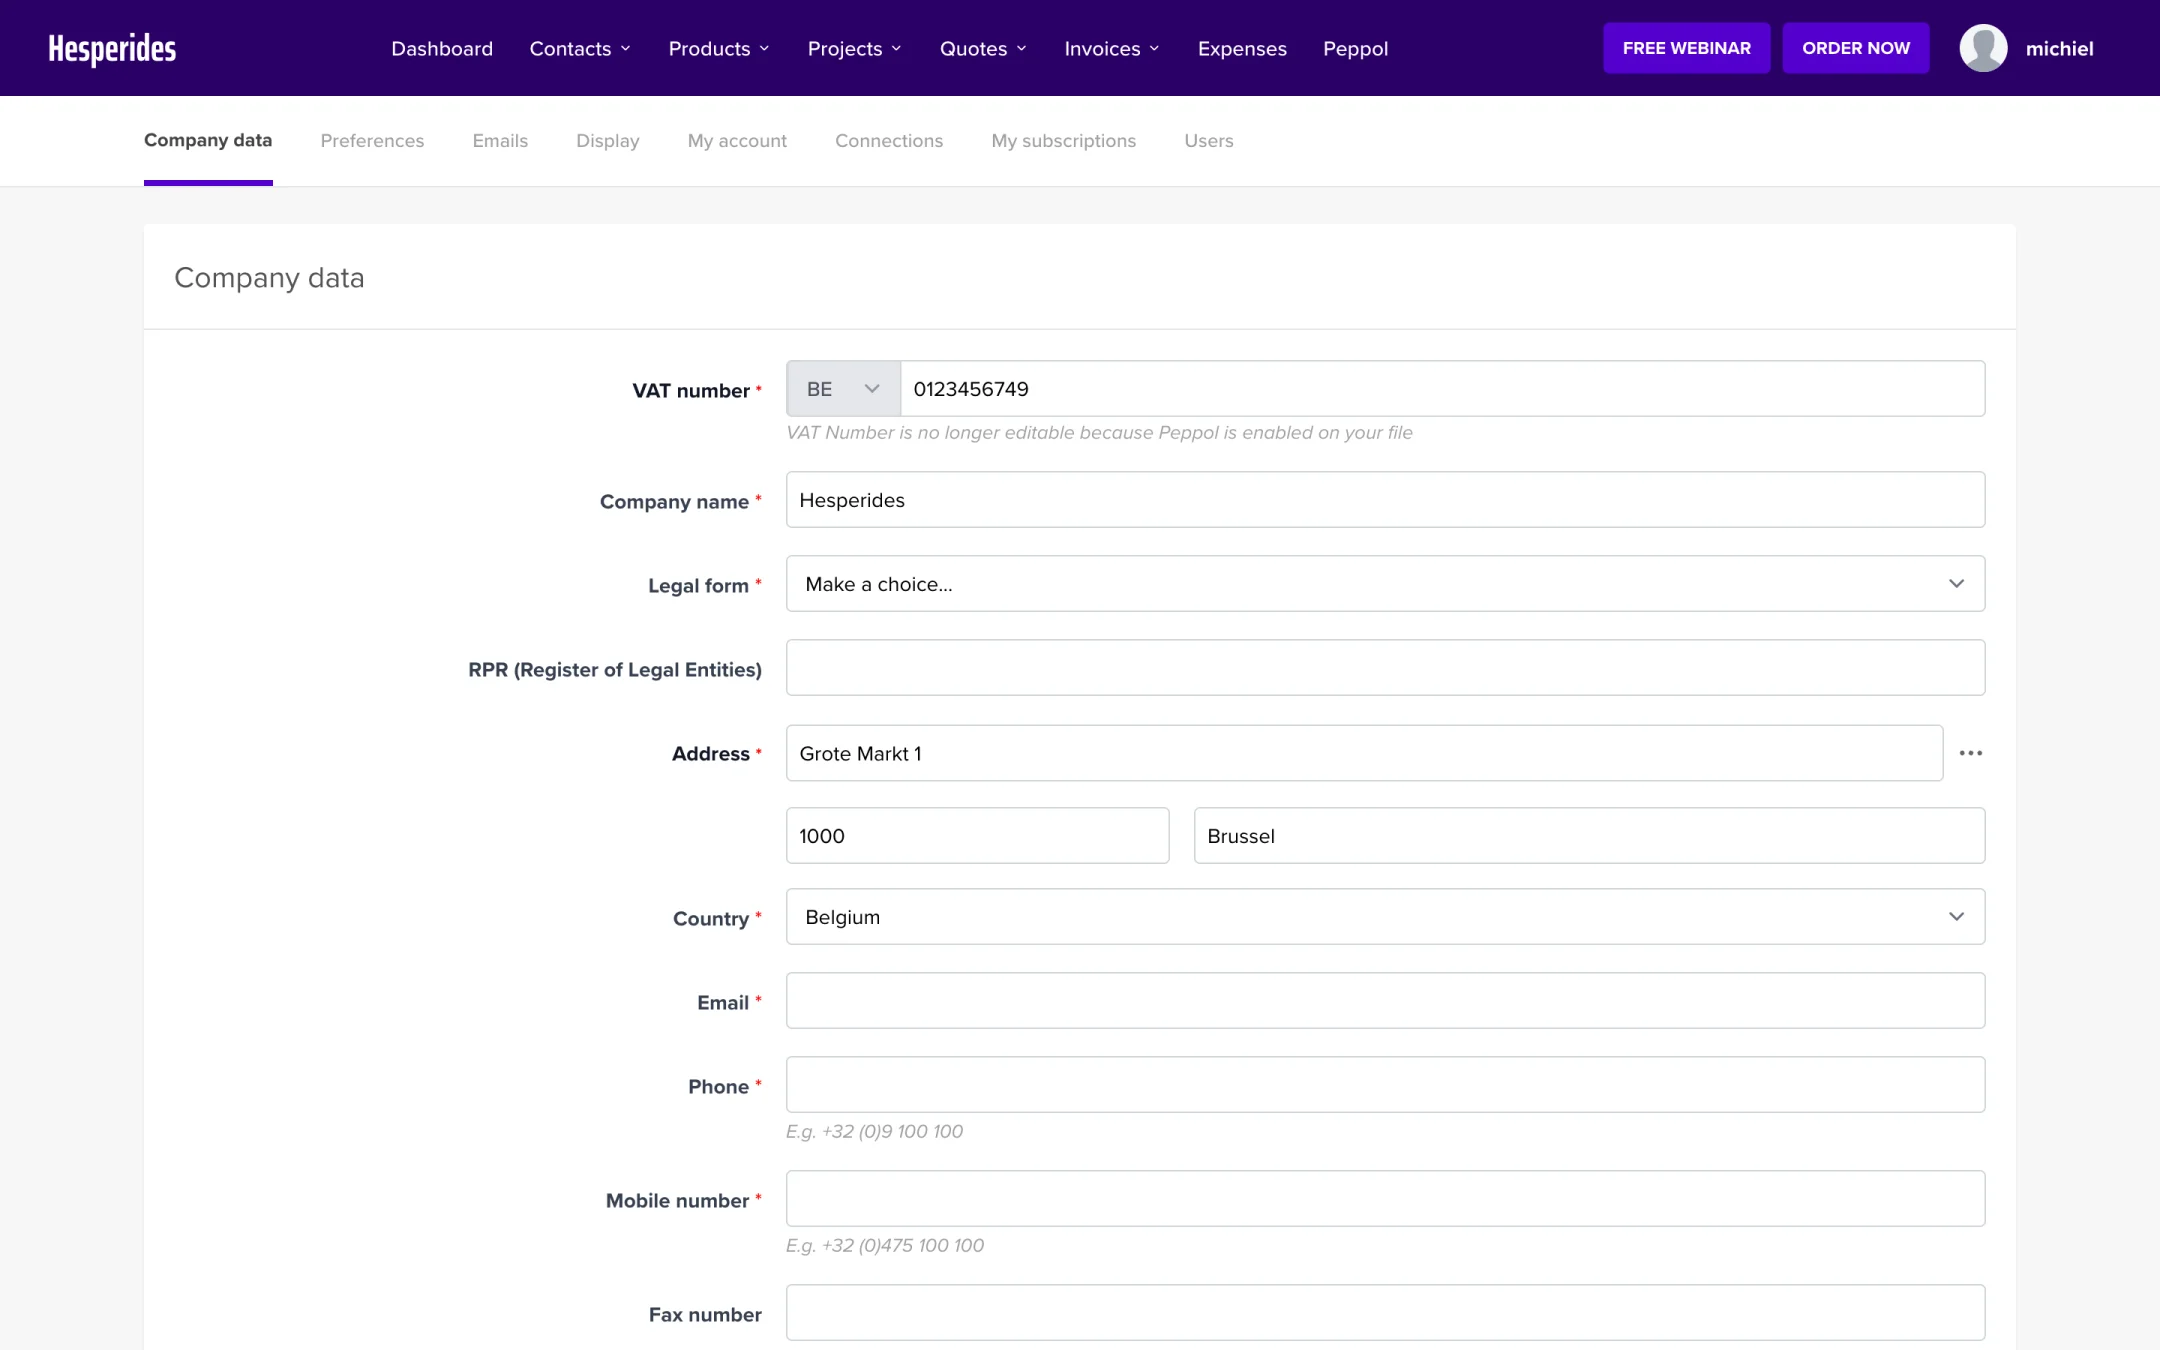Click the Fax number input field
The width and height of the screenshot is (2160, 1350).
click(1385, 1313)
